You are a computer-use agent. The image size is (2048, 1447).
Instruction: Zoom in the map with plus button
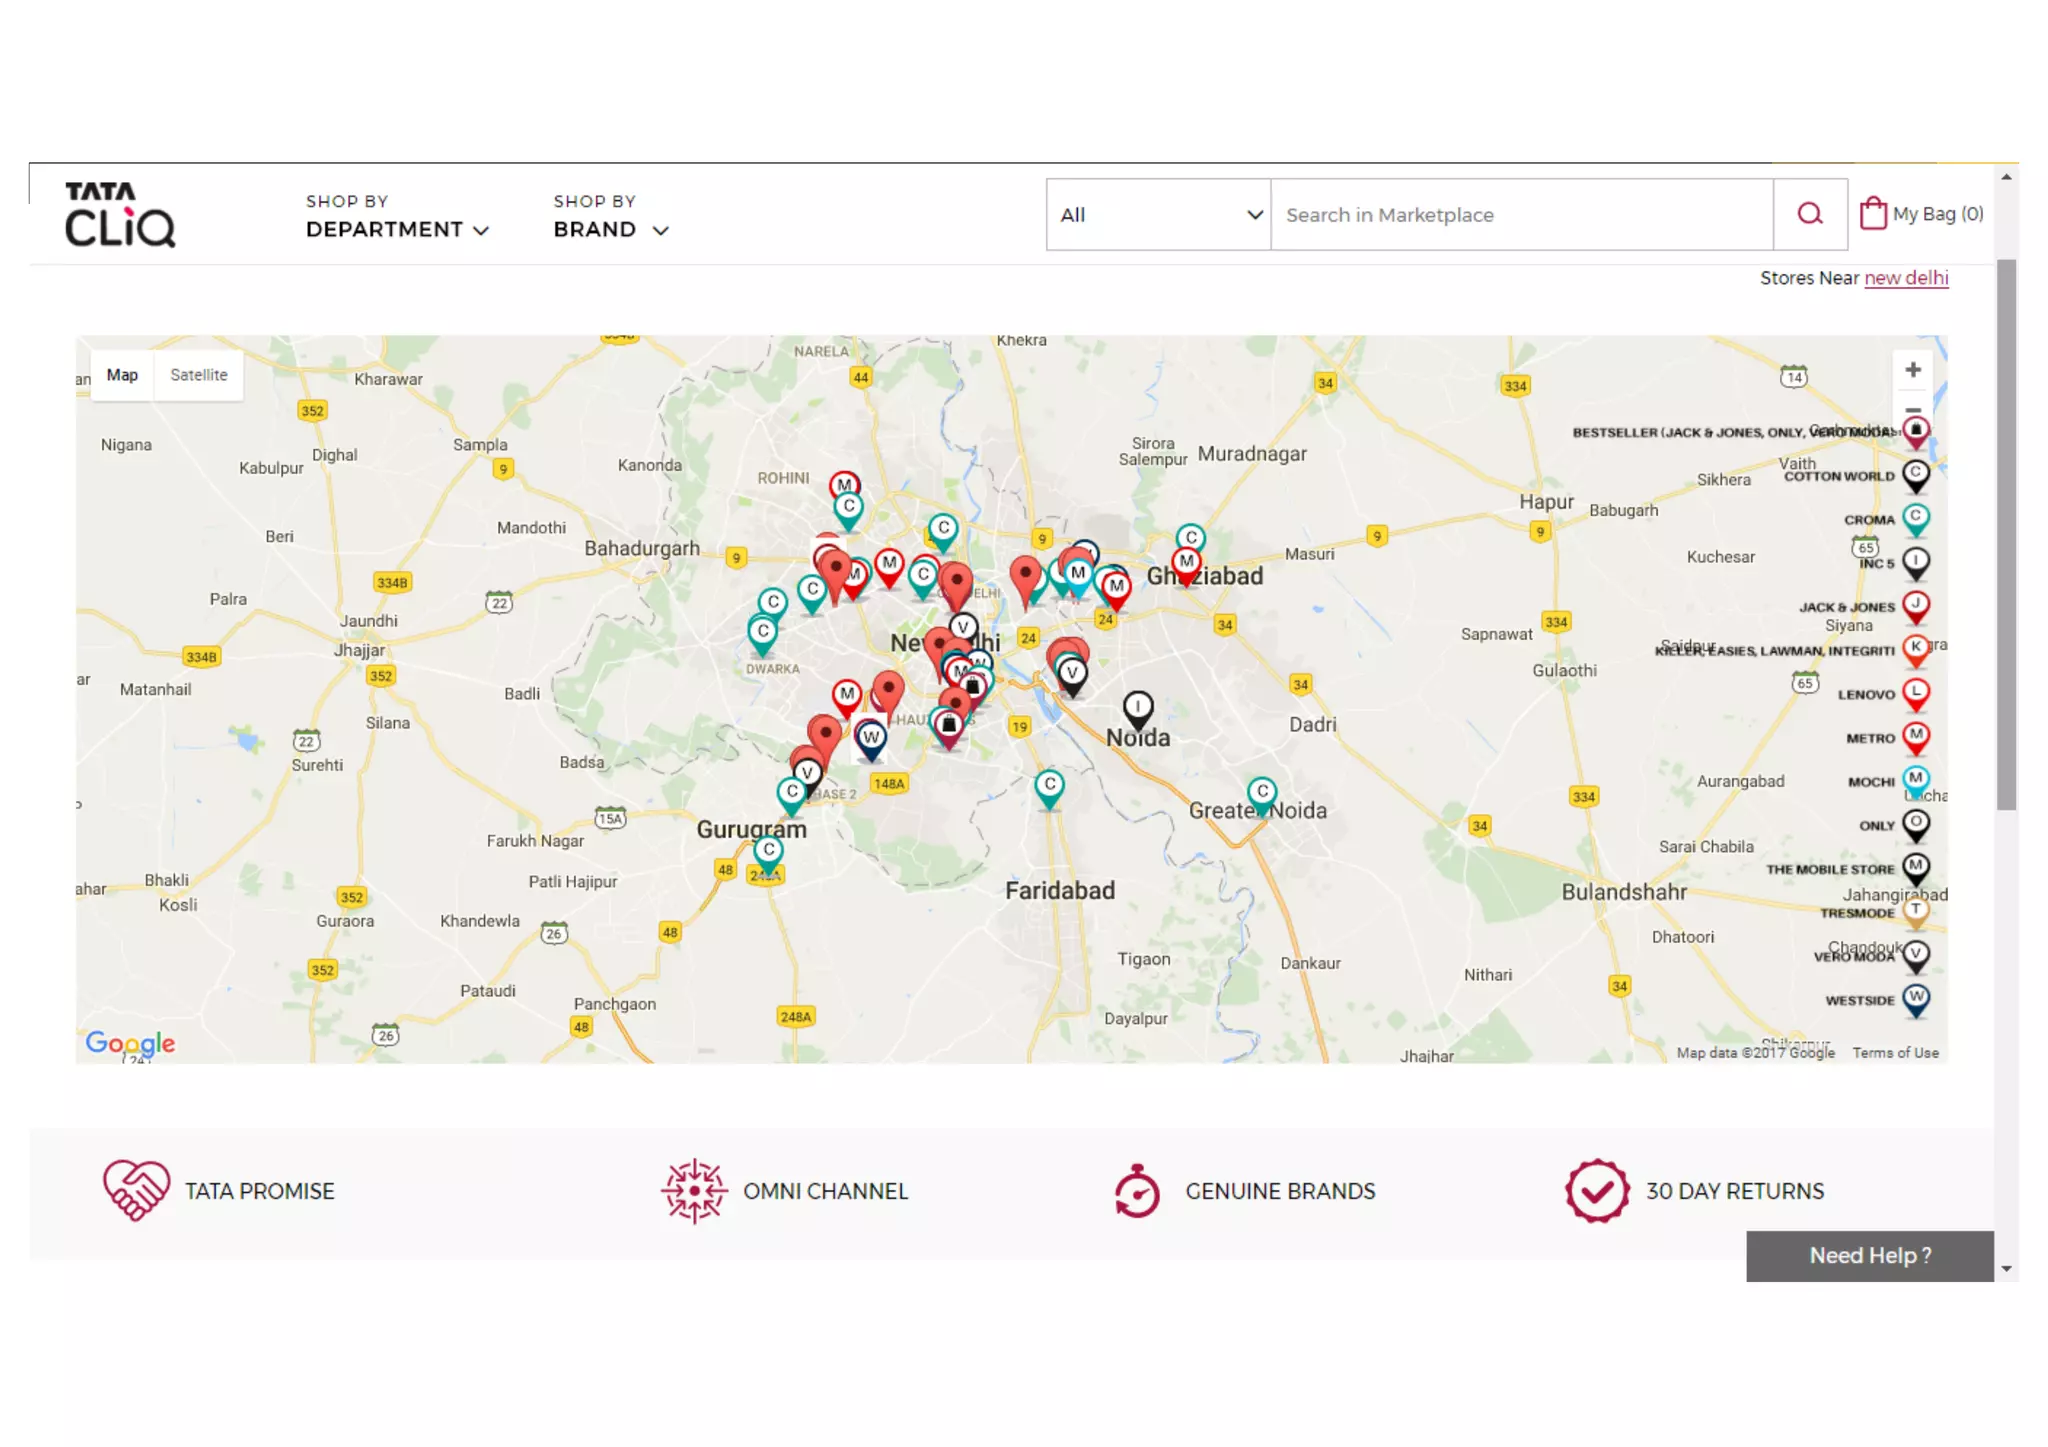[1912, 370]
